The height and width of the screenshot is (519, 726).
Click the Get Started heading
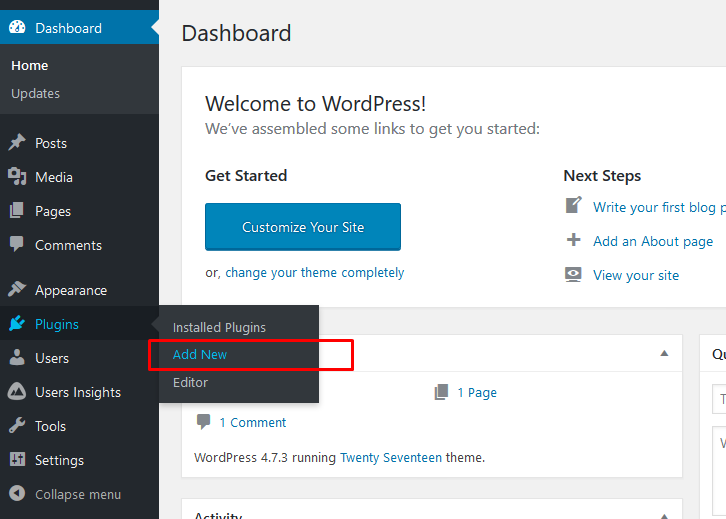point(246,176)
